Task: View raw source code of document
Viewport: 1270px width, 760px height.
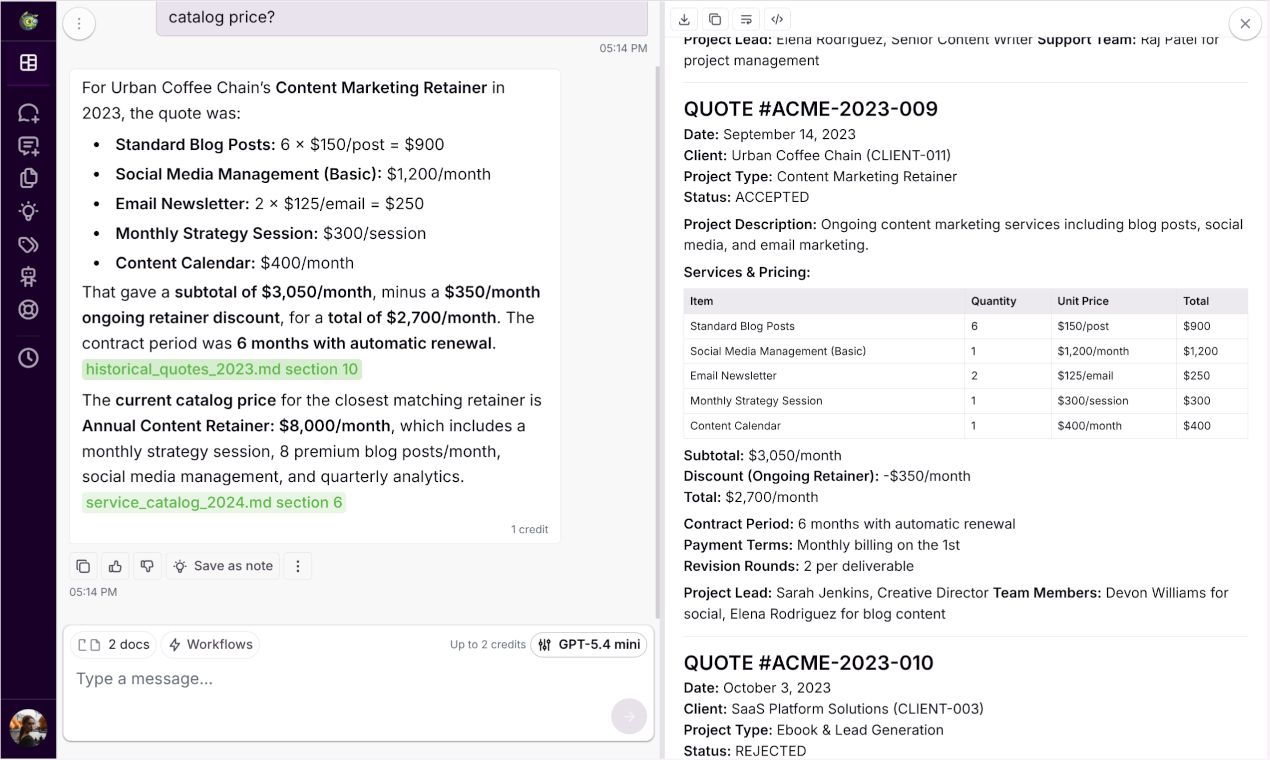Action: coord(777,19)
